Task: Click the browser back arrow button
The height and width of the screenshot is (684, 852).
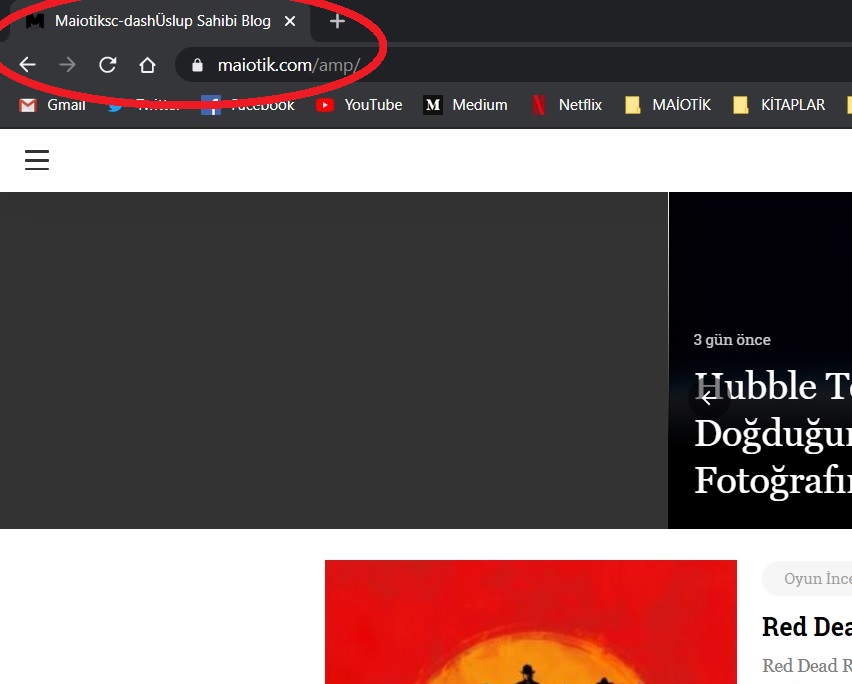Action: pos(27,65)
